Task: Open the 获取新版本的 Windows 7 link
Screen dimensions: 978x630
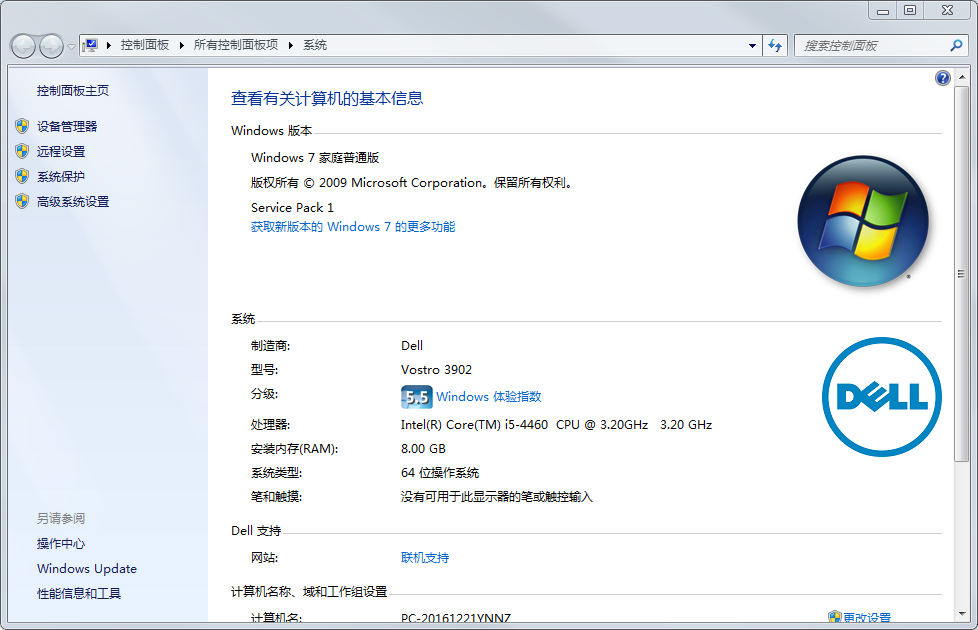Action: point(353,227)
